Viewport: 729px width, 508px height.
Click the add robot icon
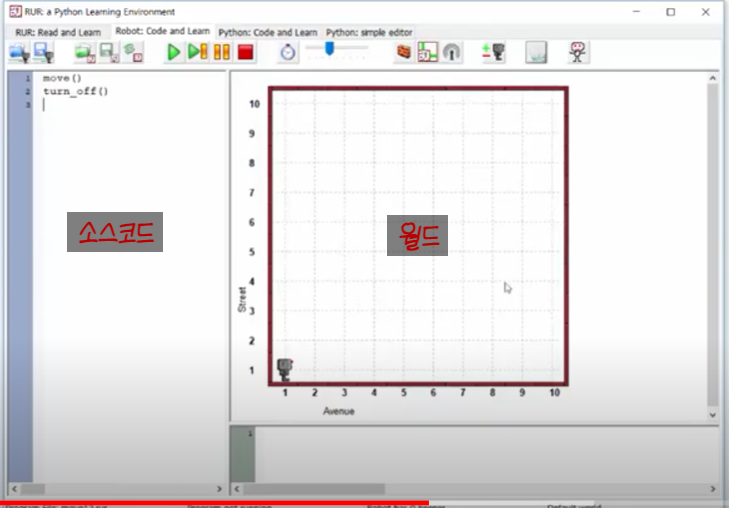492,52
